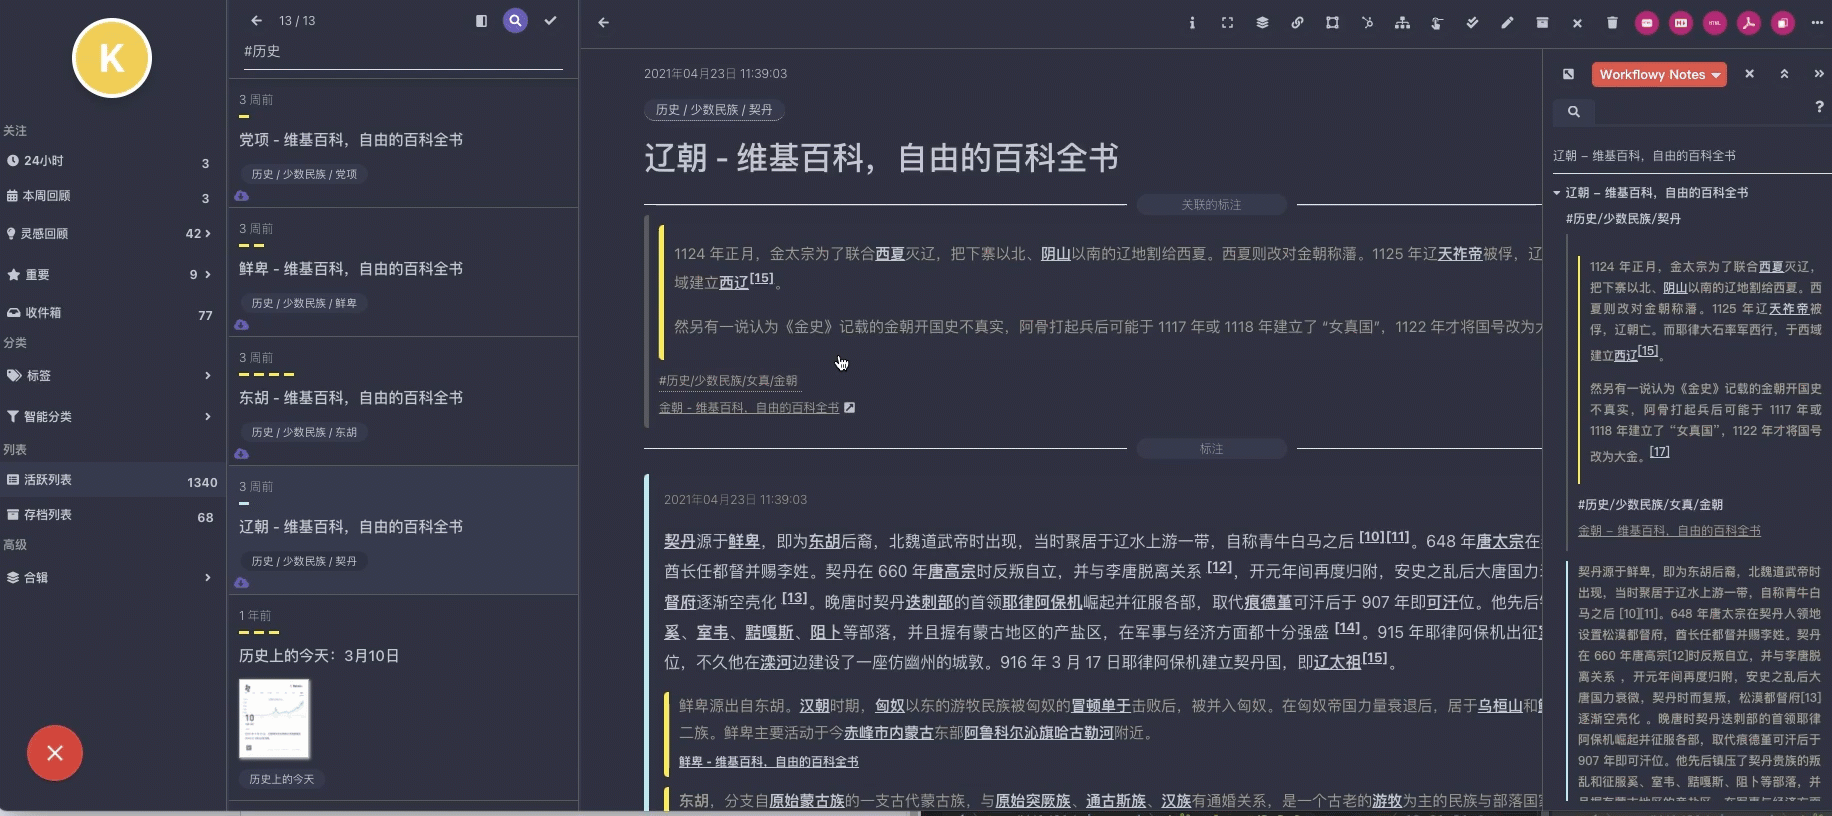Enter fullscreen mode with the expand icon
Screen dimensions: 1832x816
click(x=1227, y=22)
